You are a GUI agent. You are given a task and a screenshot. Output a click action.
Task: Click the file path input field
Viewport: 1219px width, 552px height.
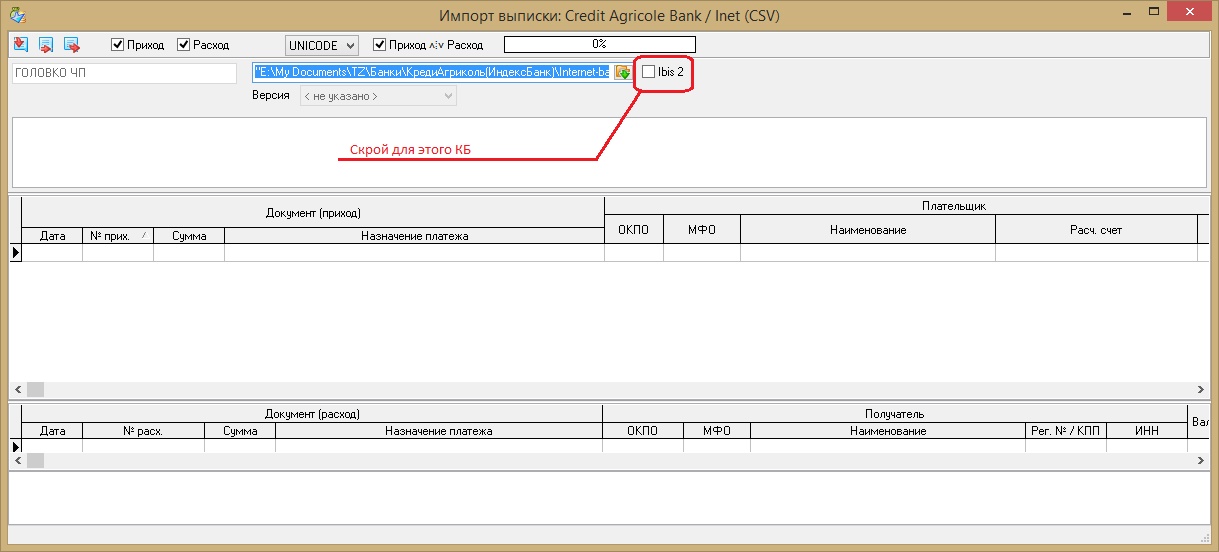431,72
